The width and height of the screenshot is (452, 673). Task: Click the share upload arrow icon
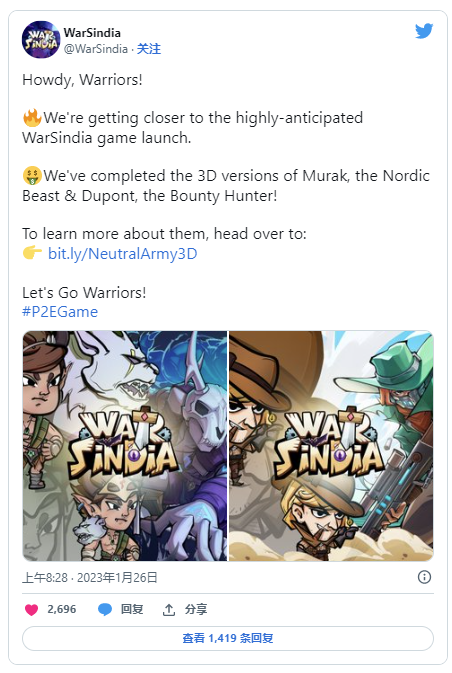(169, 609)
